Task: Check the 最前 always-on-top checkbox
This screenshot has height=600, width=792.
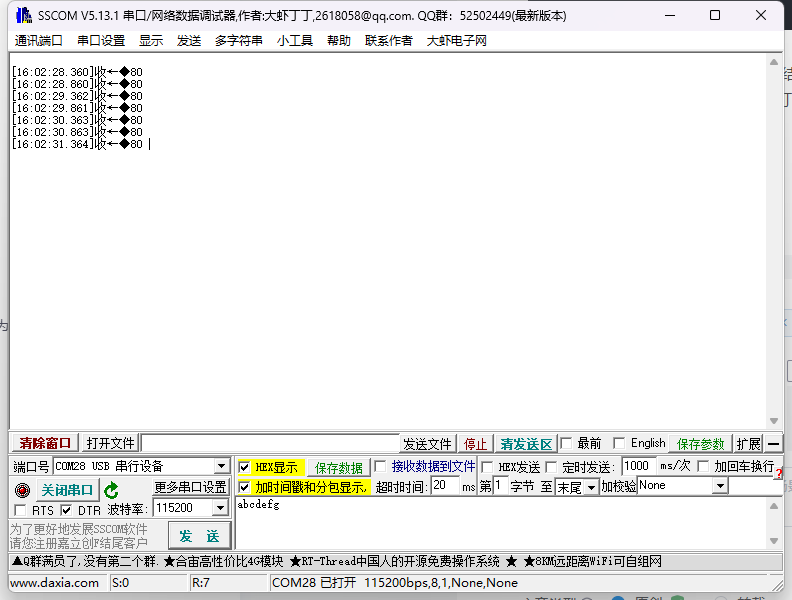Action: click(566, 443)
